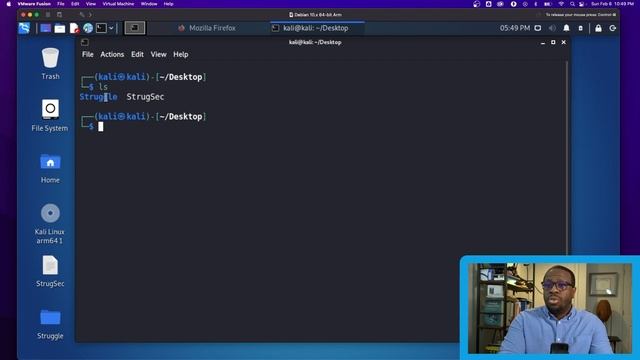
Task: Open the terminal Help menu
Action: coord(181,54)
